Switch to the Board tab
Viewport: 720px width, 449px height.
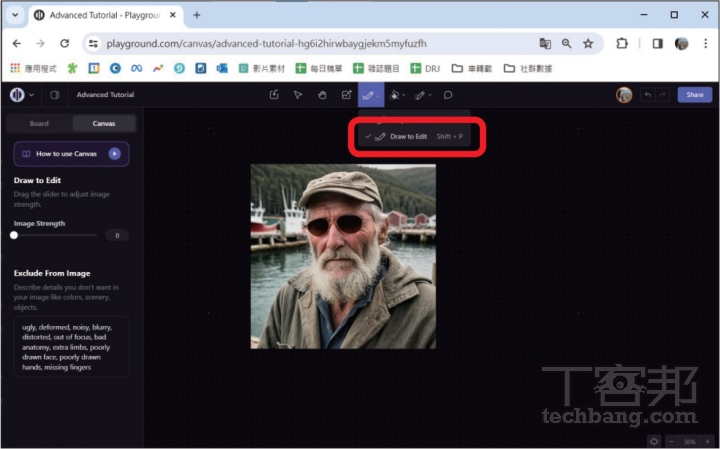pos(39,124)
